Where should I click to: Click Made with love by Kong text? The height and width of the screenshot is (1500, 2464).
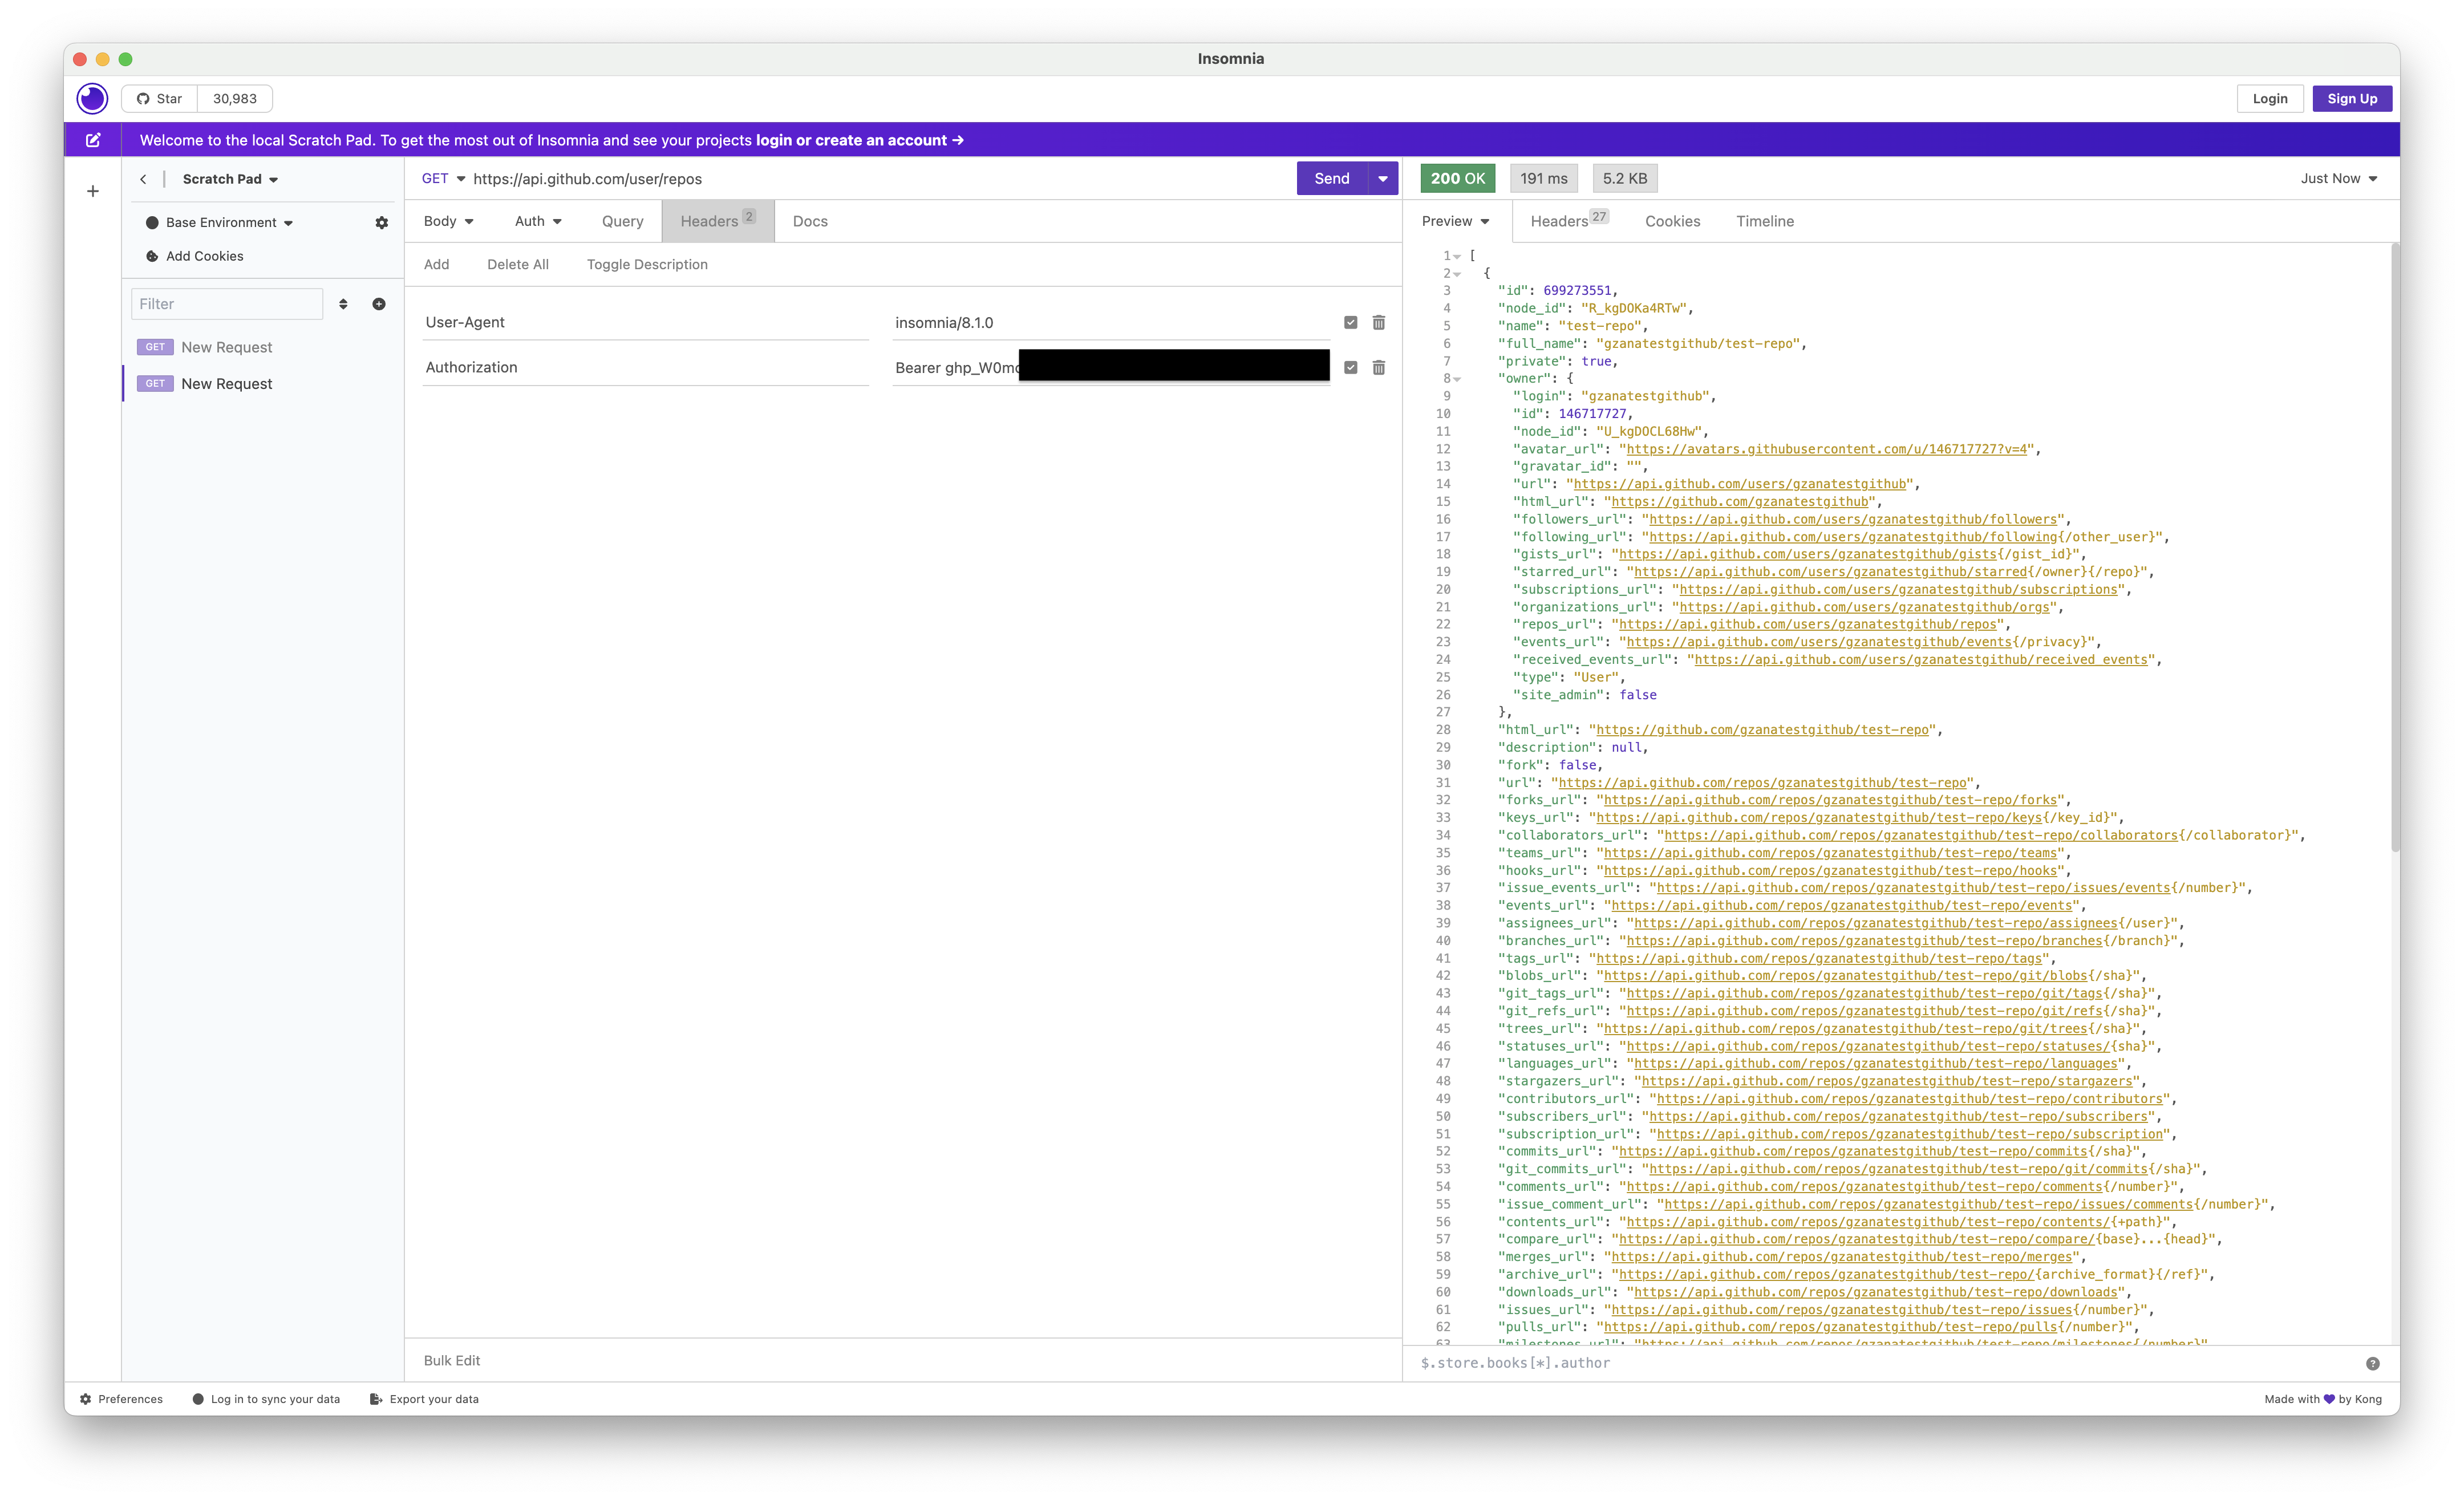(2323, 1399)
